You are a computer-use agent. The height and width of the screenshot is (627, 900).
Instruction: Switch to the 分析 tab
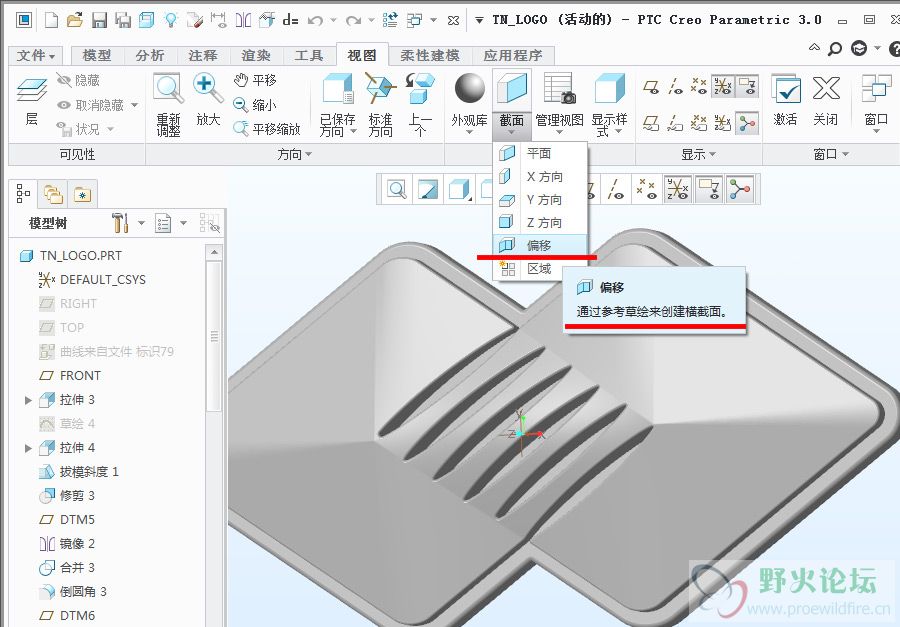[x=150, y=56]
